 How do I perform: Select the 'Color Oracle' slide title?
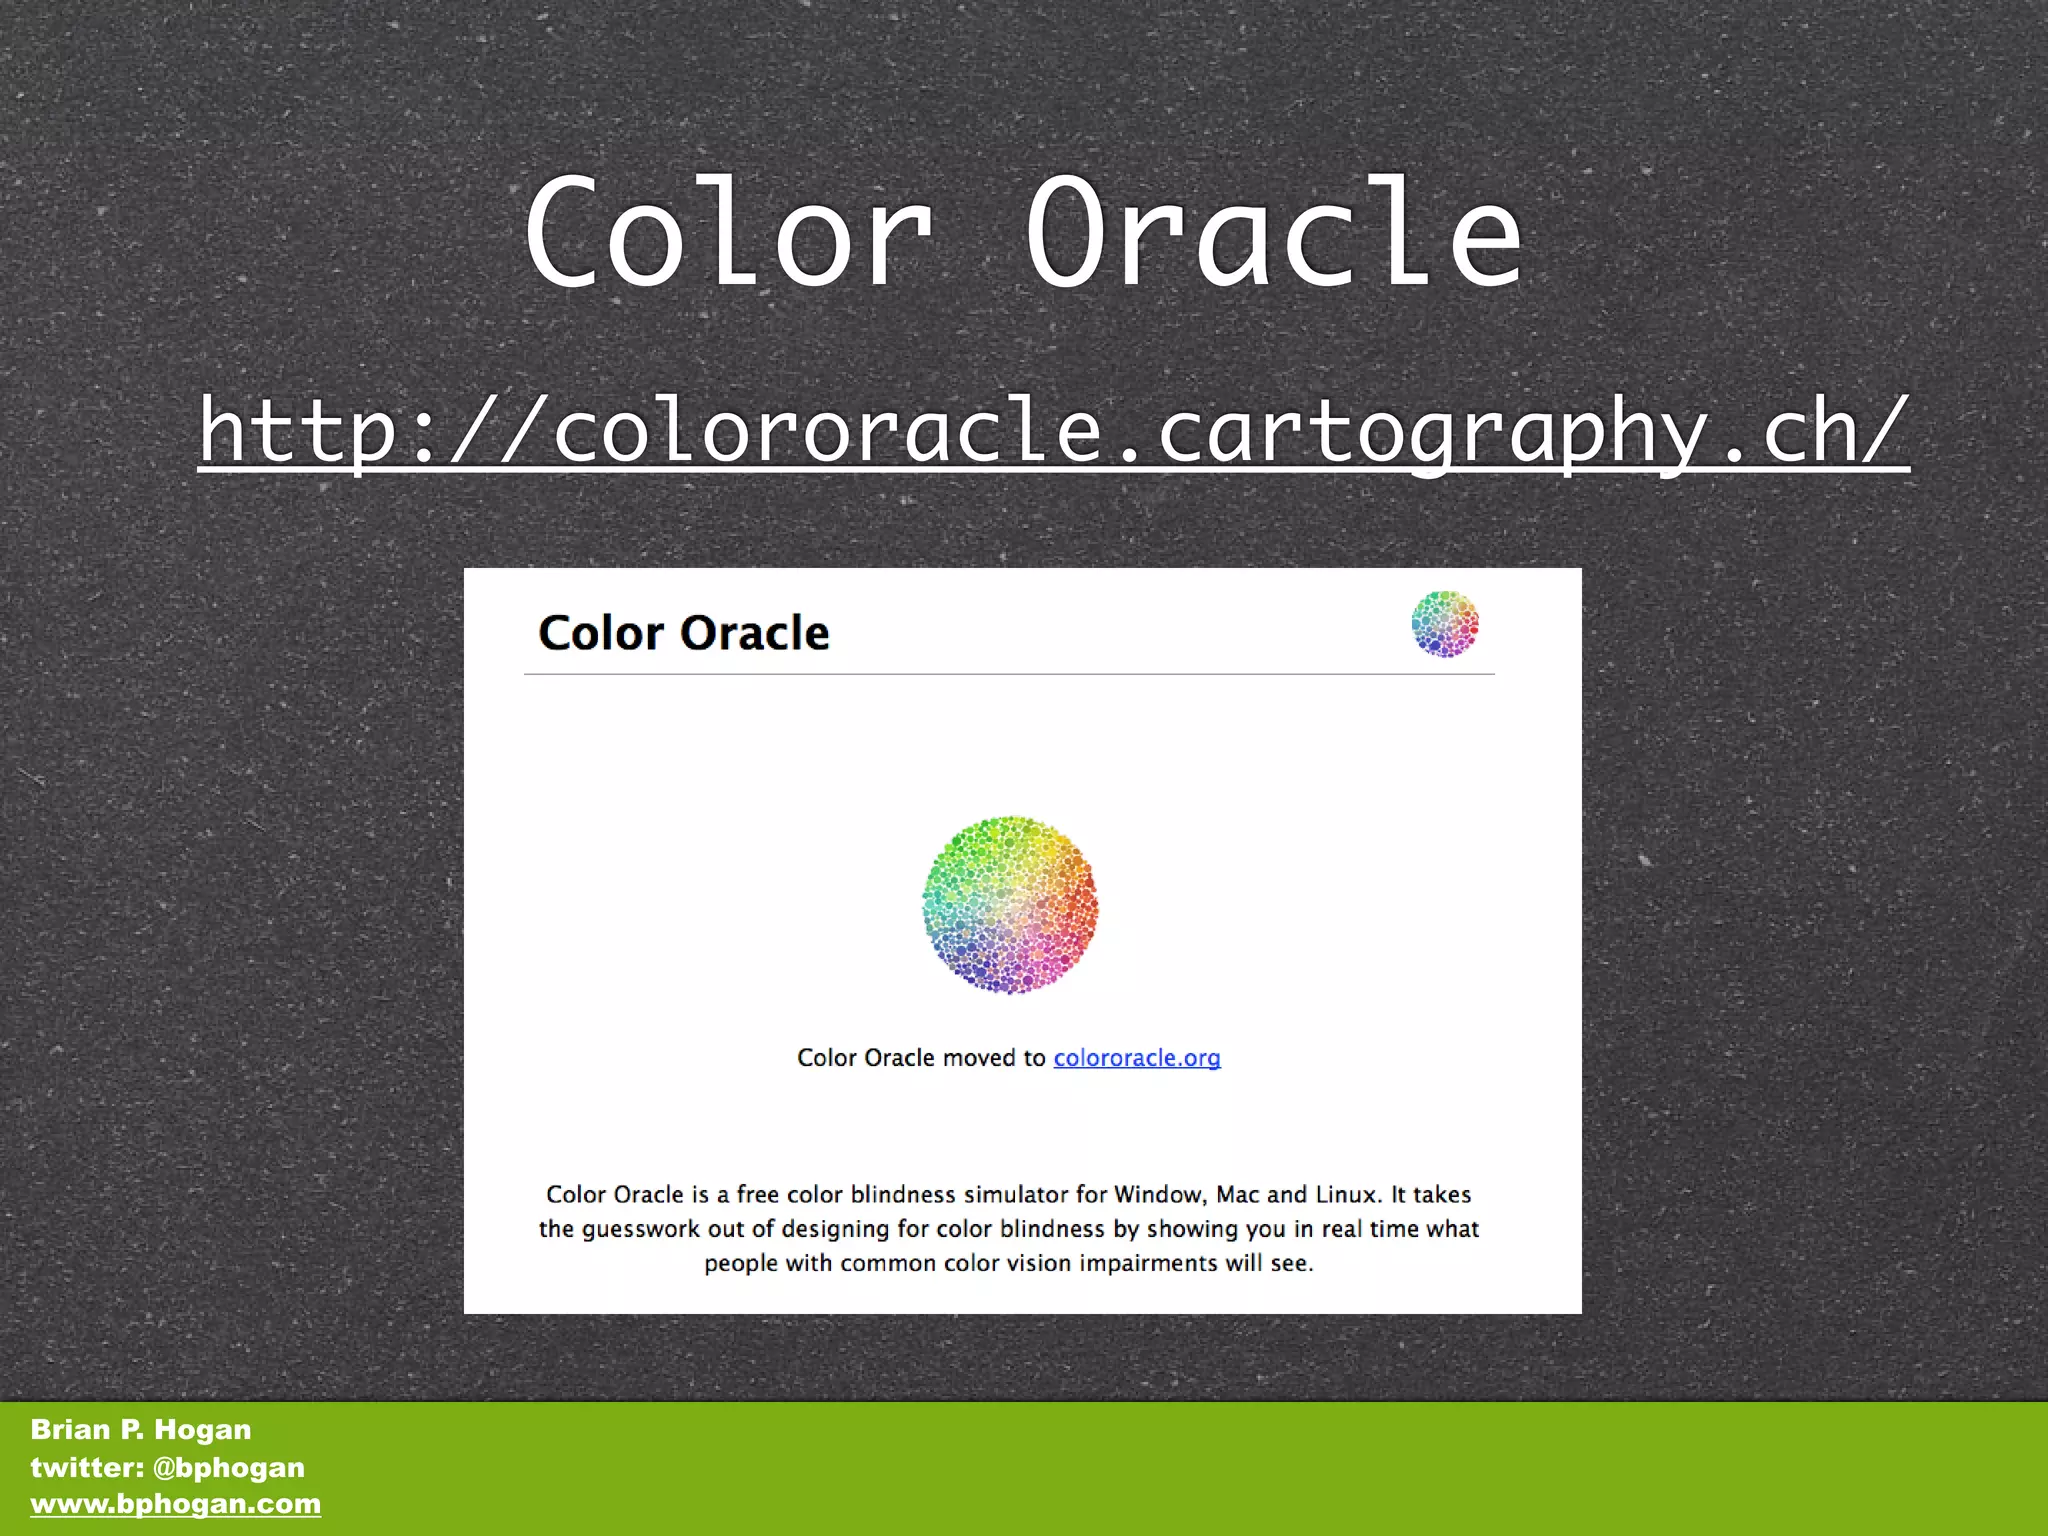click(x=1024, y=232)
